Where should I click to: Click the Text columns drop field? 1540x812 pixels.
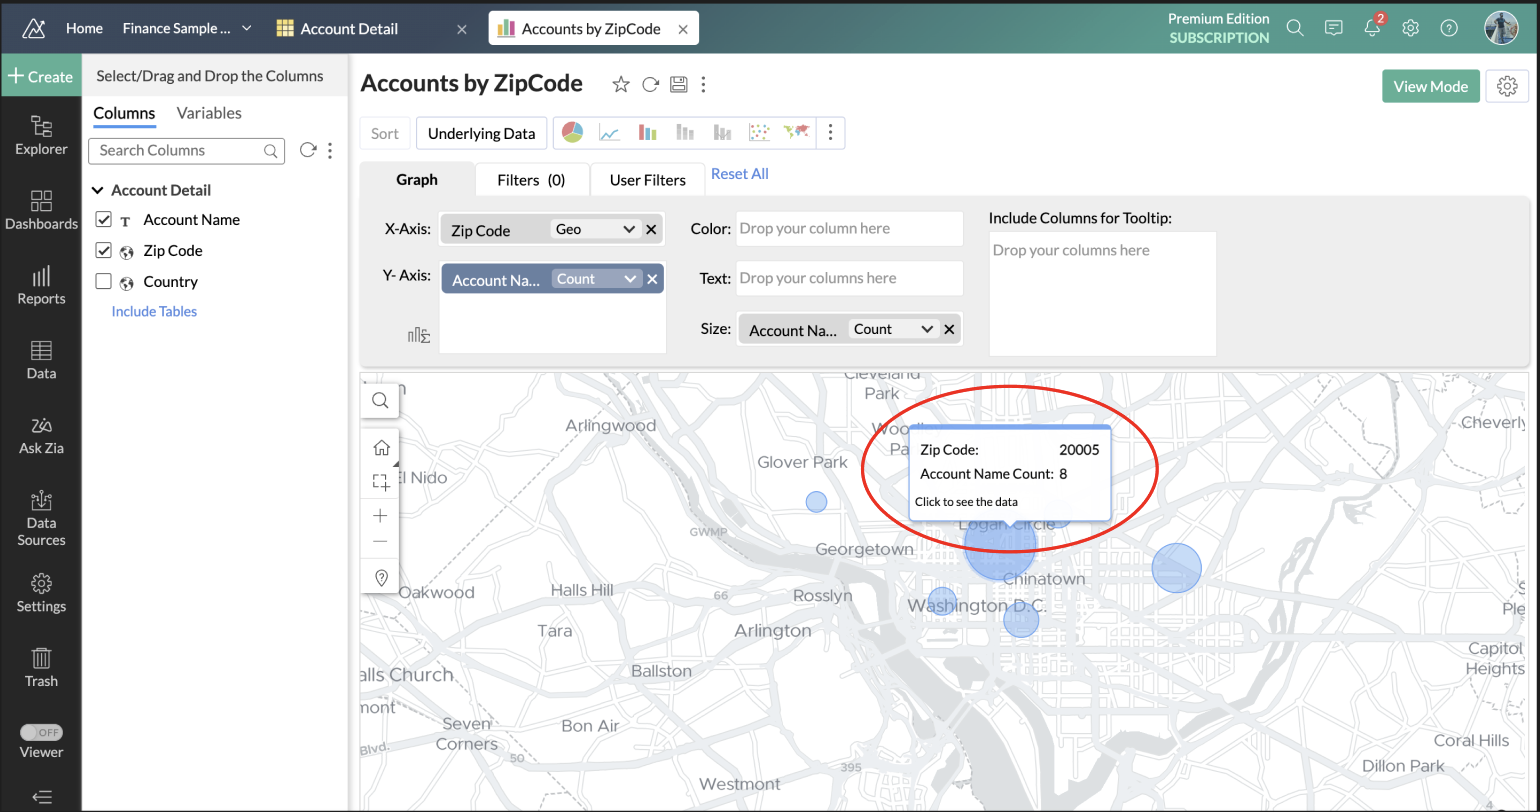pos(850,278)
